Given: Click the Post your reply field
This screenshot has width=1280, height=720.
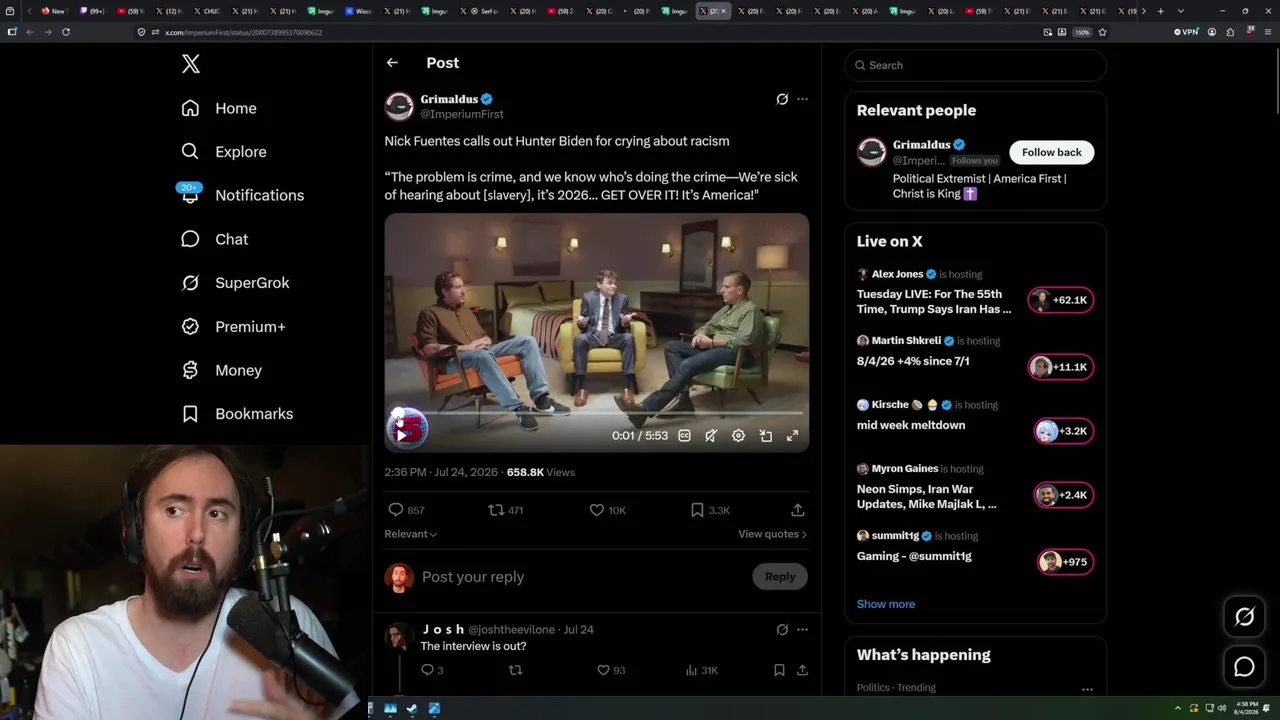Looking at the screenshot, I should click(580, 577).
